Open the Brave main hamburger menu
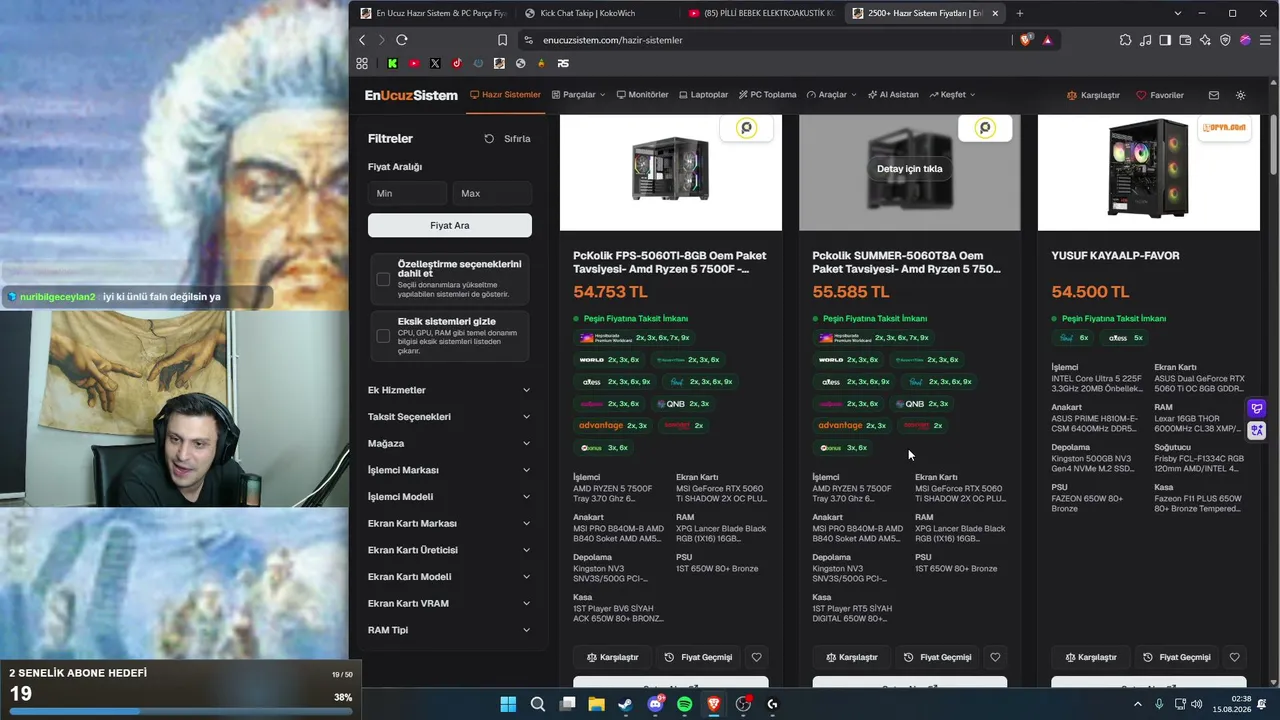Image resolution: width=1280 pixels, height=720 pixels. (x=1265, y=40)
